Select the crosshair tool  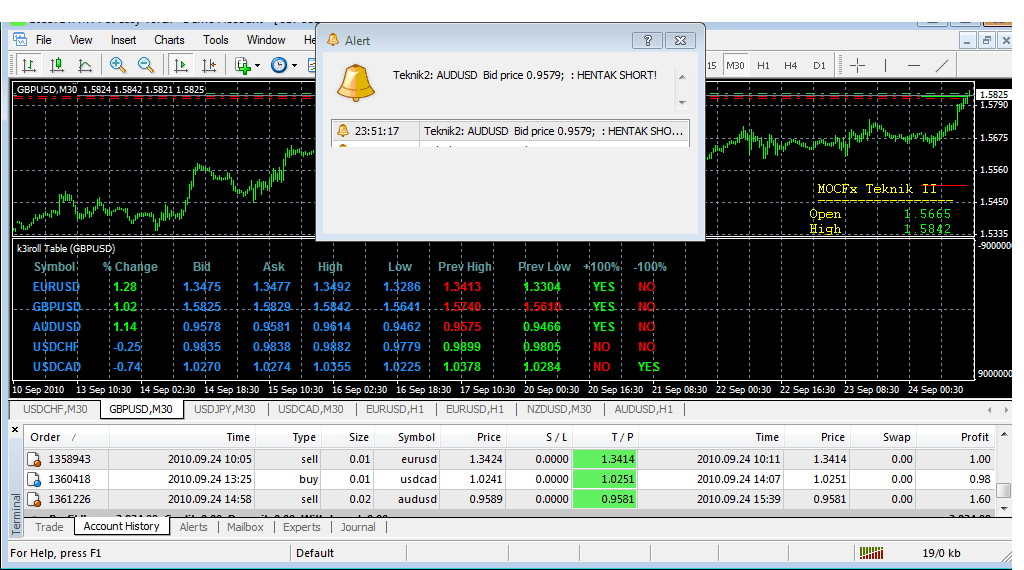pyautogui.click(x=857, y=65)
